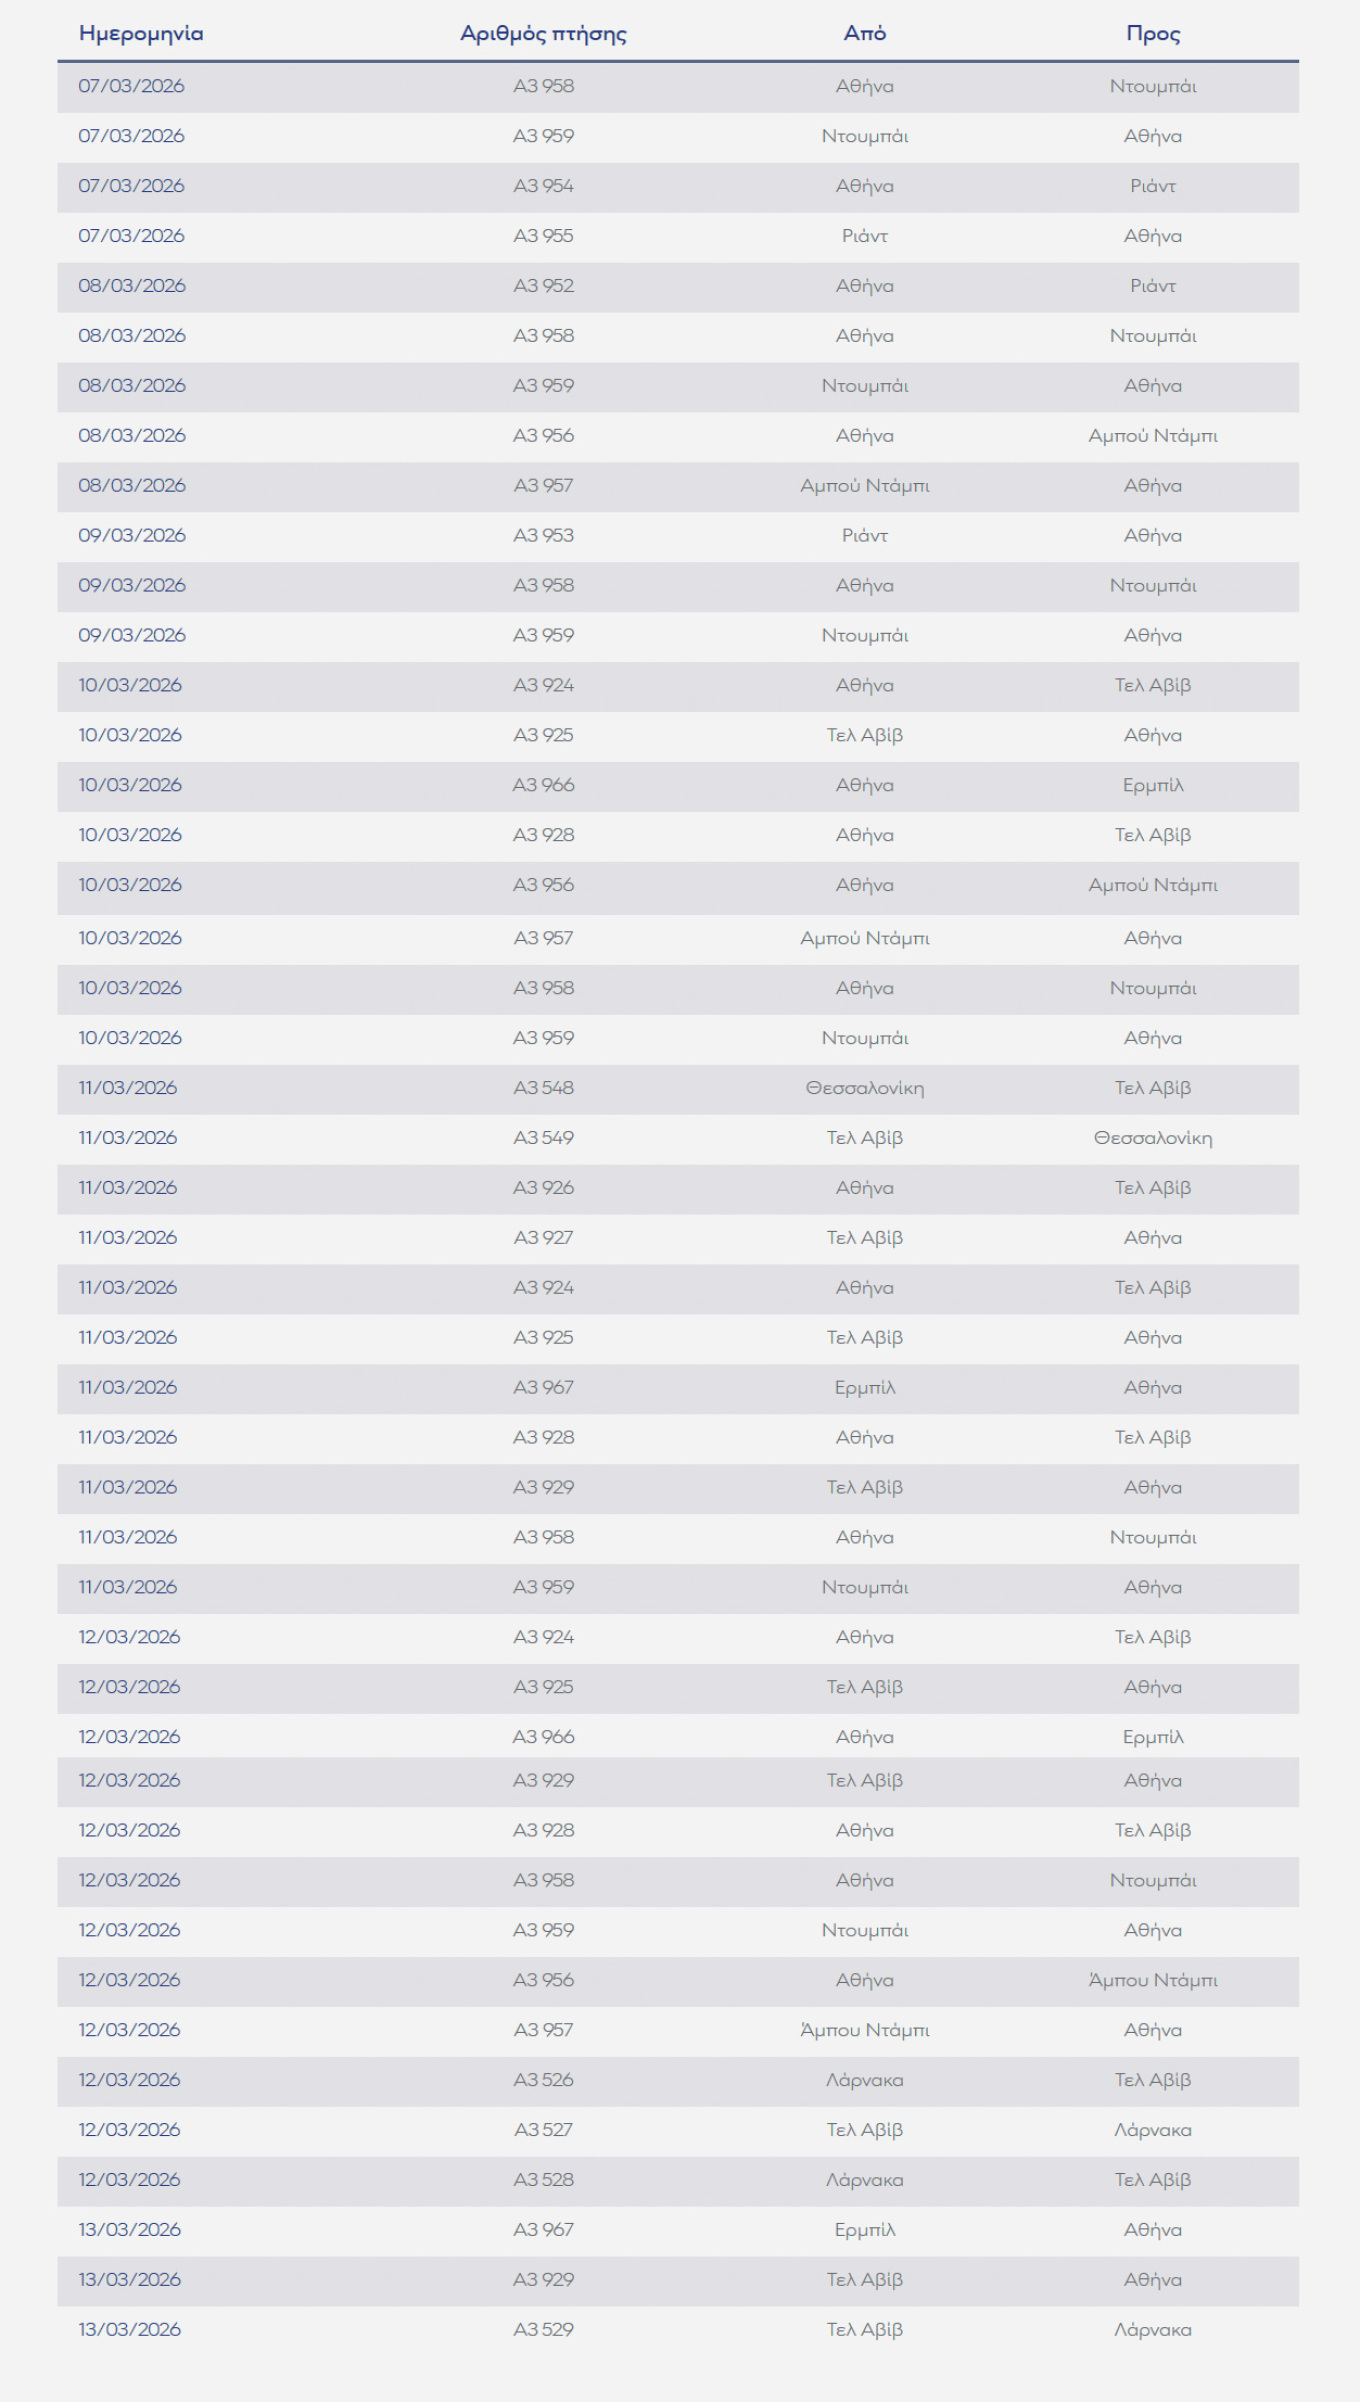
Task: Click the A3 927 flight number
Action: pos(543,1238)
